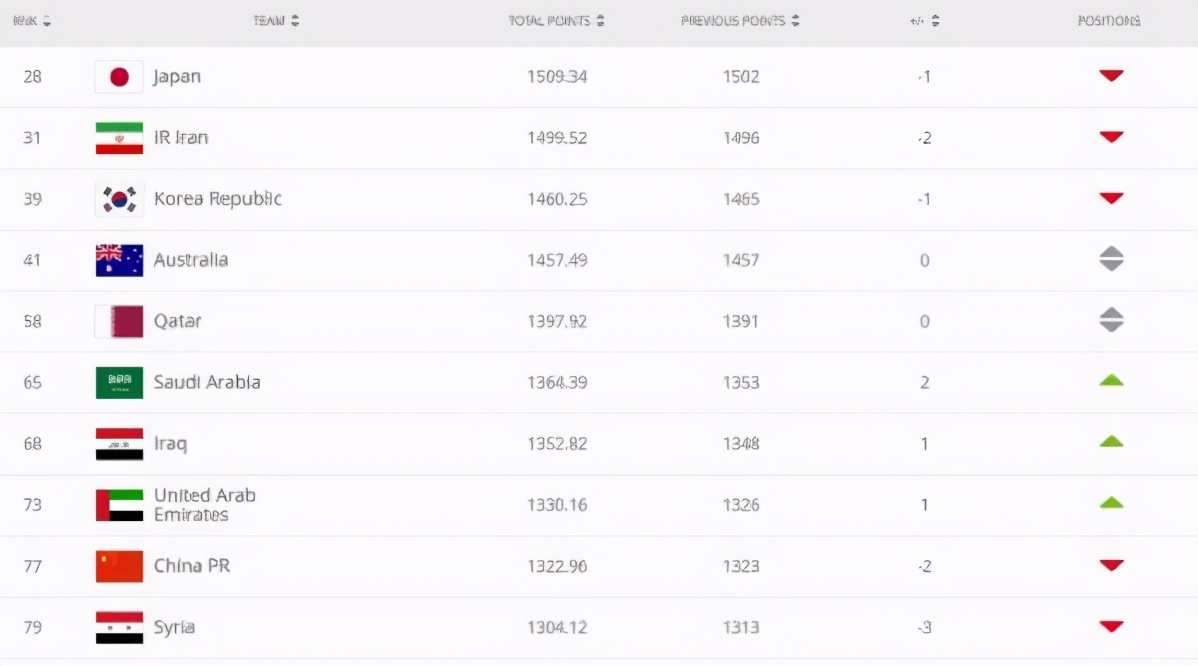Screen dimensions: 1198x666
Task: Click the China PR flag icon
Action: [119, 566]
